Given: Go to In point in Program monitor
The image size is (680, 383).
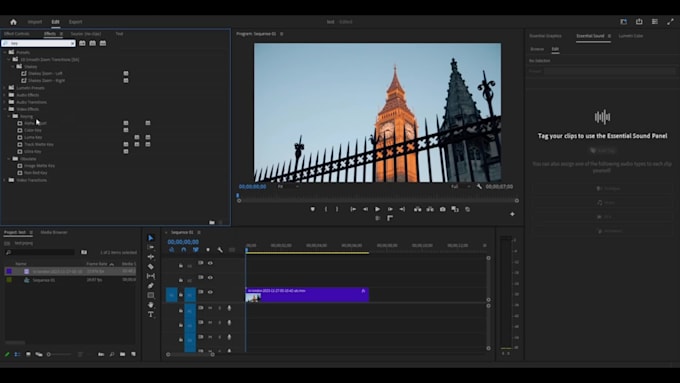Looking at the screenshot, I should click(x=353, y=209).
